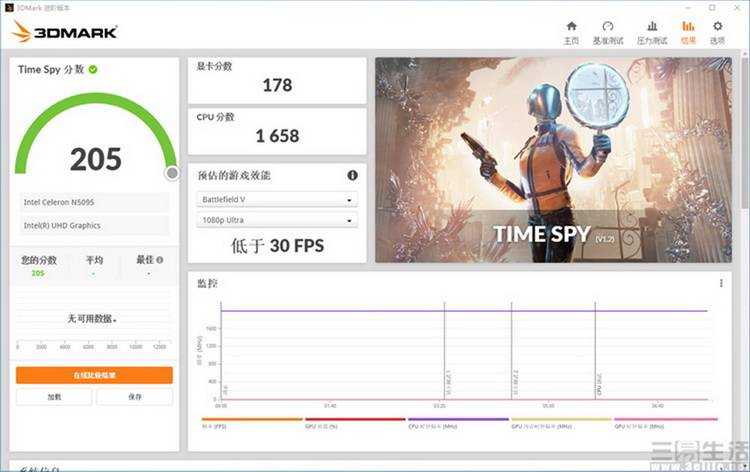Click info icon next to Best (最佳)
750x472 pixels.
[x=160, y=260]
